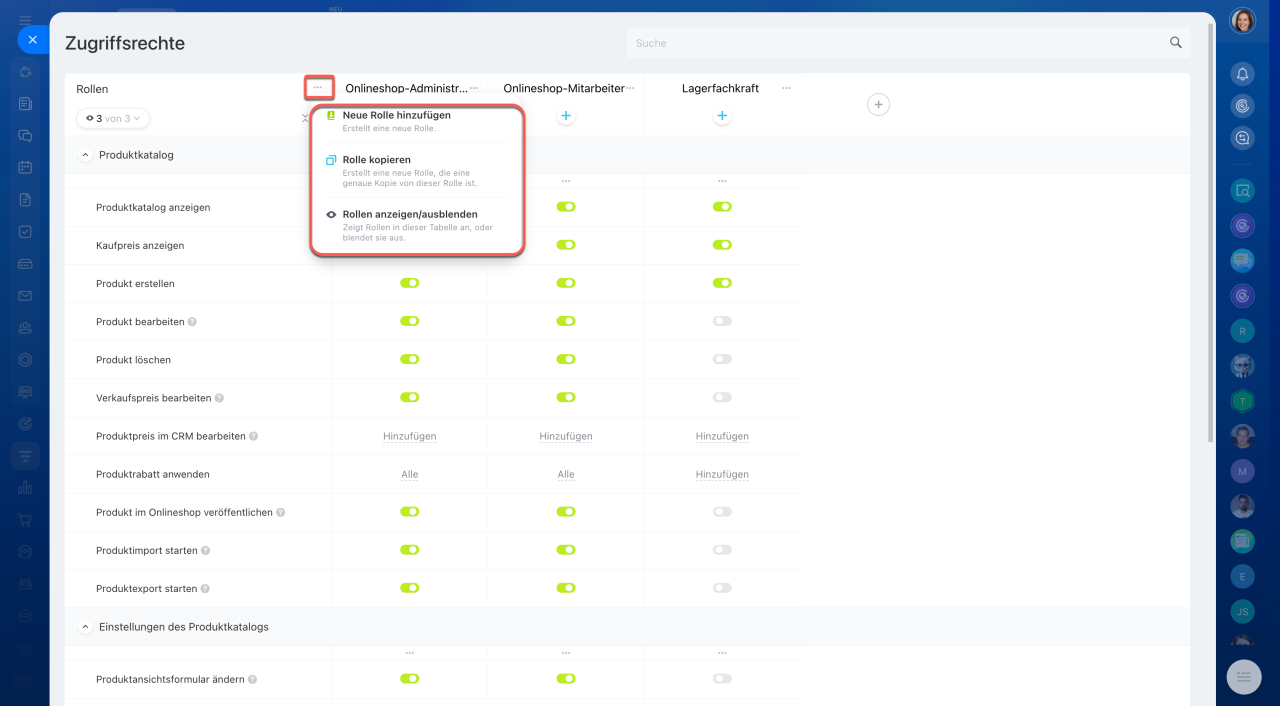The image size is (1280, 706).
Task: Show help for Produktansichtsformular ändern
Action: [253, 679]
